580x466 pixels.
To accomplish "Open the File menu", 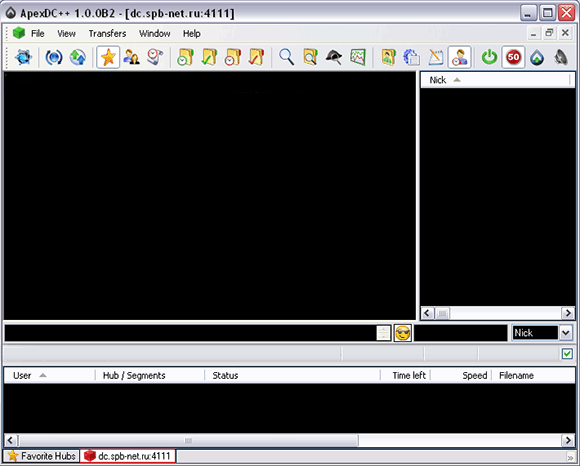I will click(38, 34).
